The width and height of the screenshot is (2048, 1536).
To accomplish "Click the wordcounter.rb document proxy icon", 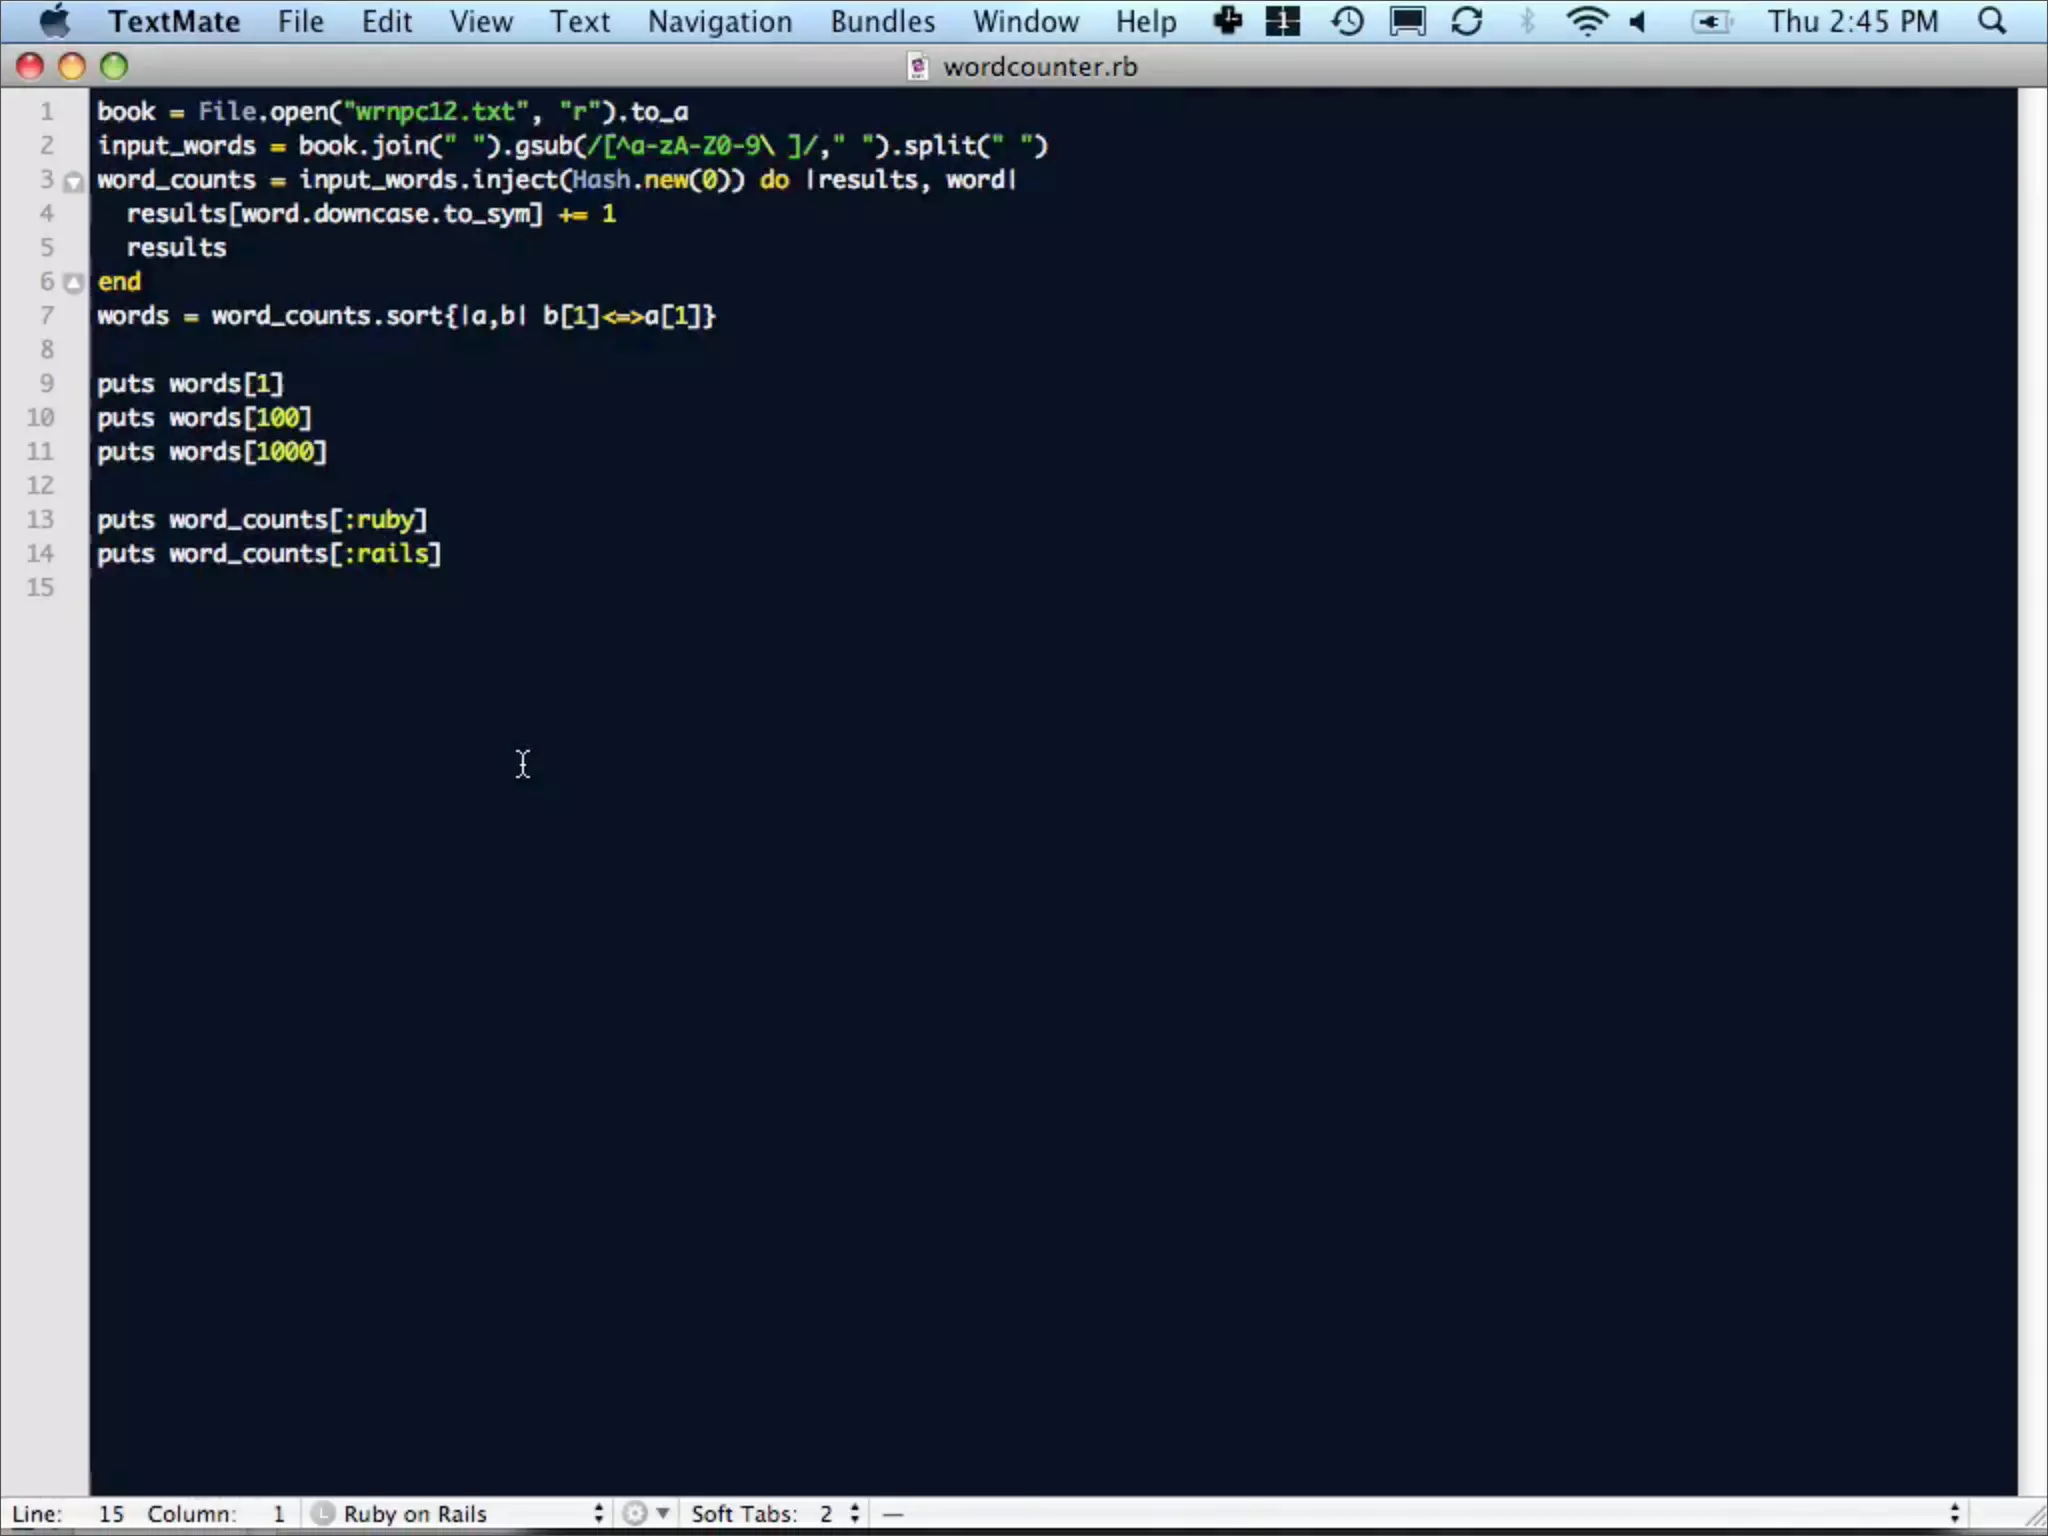I will [917, 67].
